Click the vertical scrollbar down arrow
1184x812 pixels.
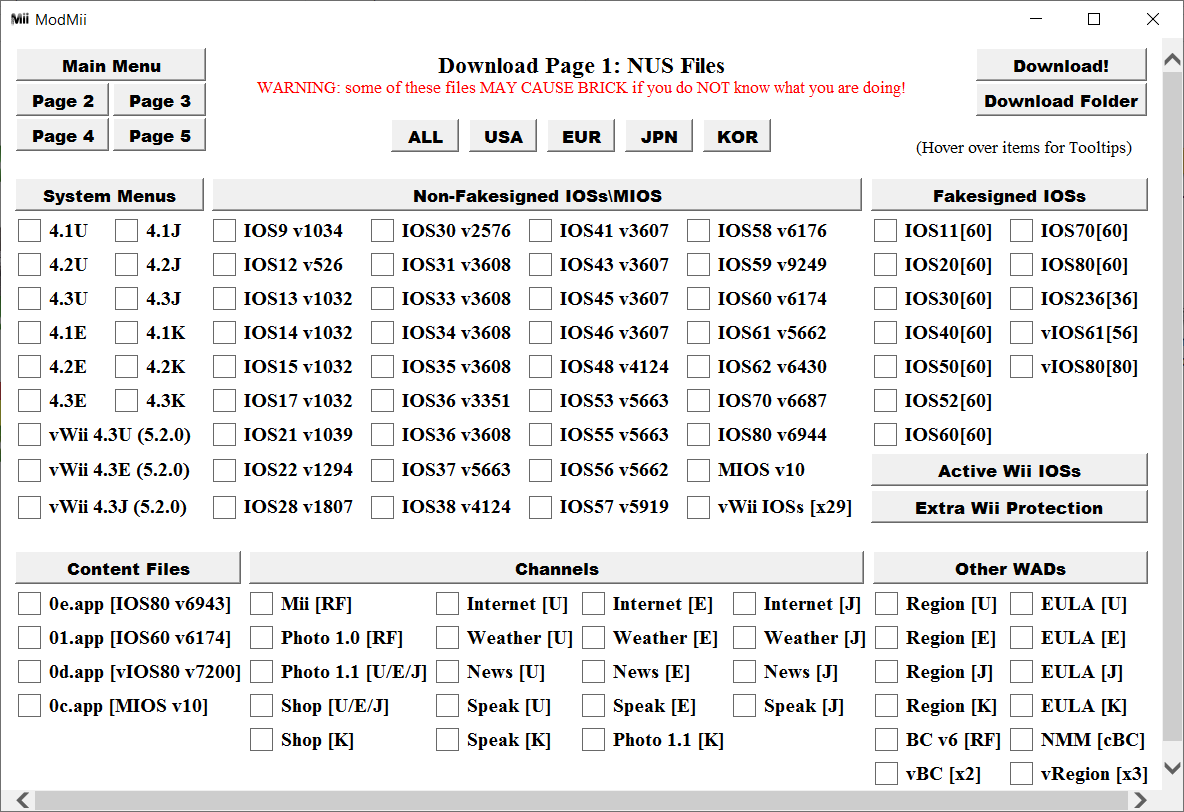[x=1172, y=768]
